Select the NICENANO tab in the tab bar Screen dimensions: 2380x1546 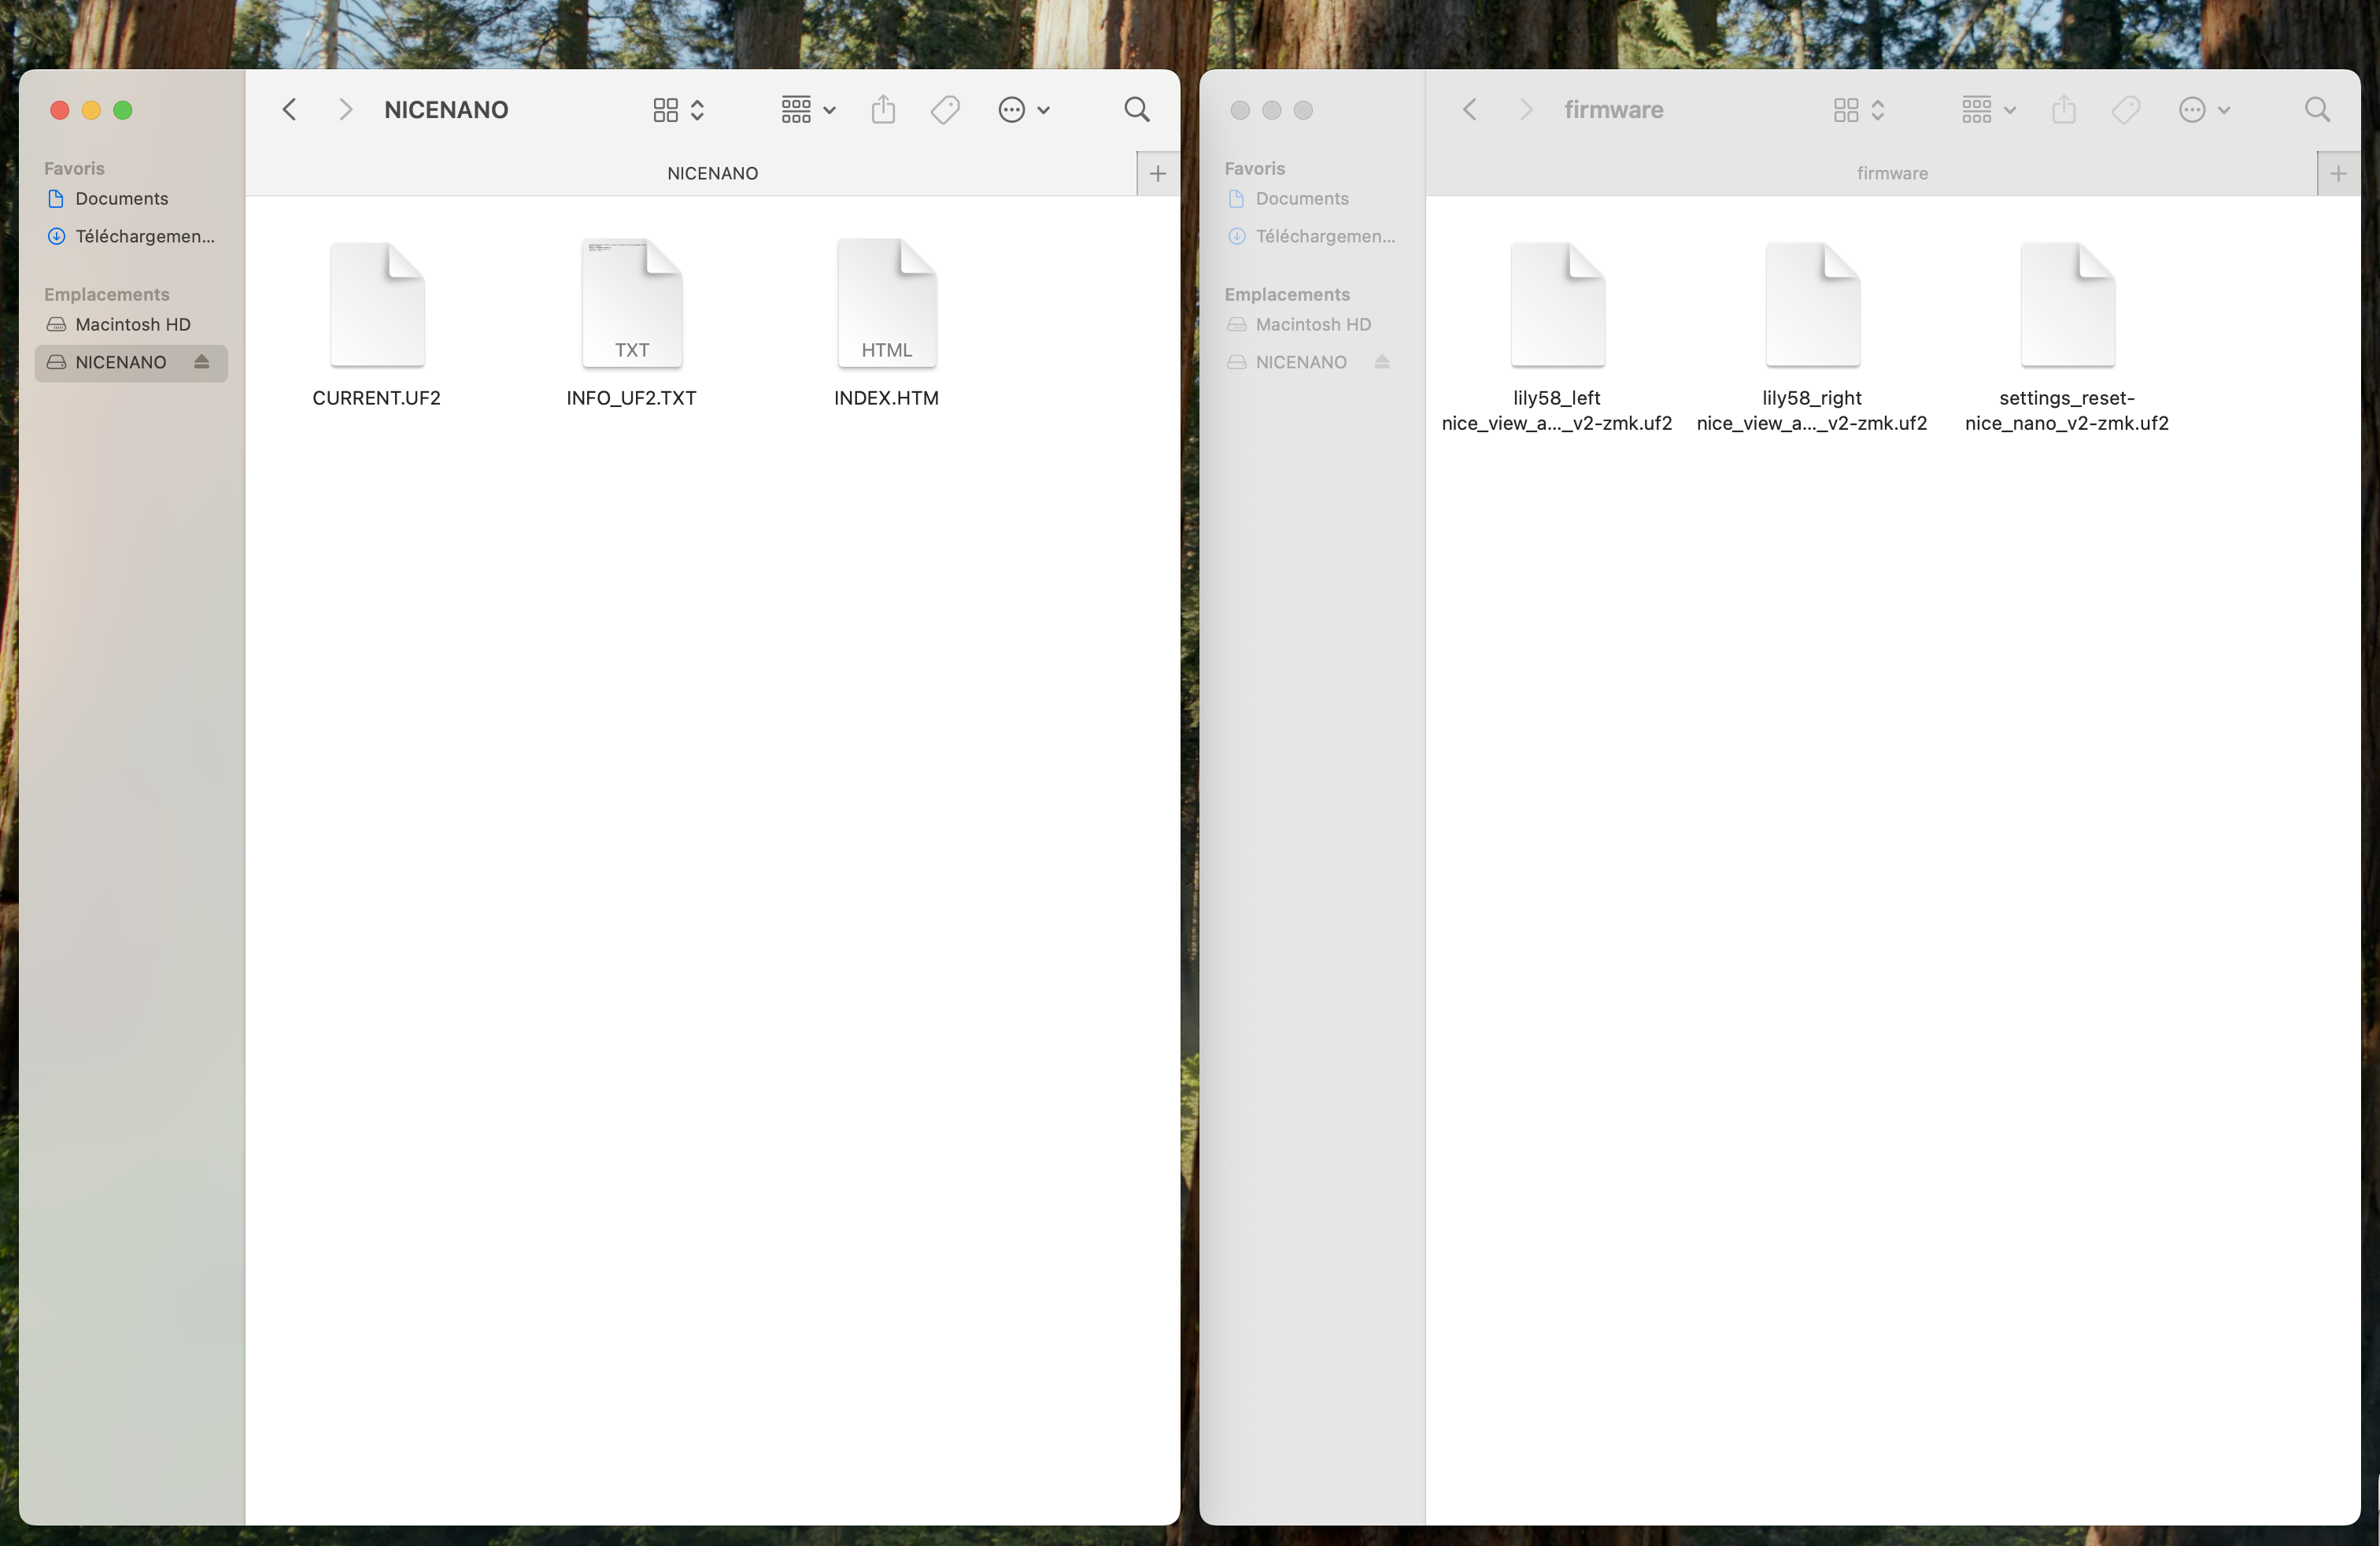pyautogui.click(x=712, y=173)
